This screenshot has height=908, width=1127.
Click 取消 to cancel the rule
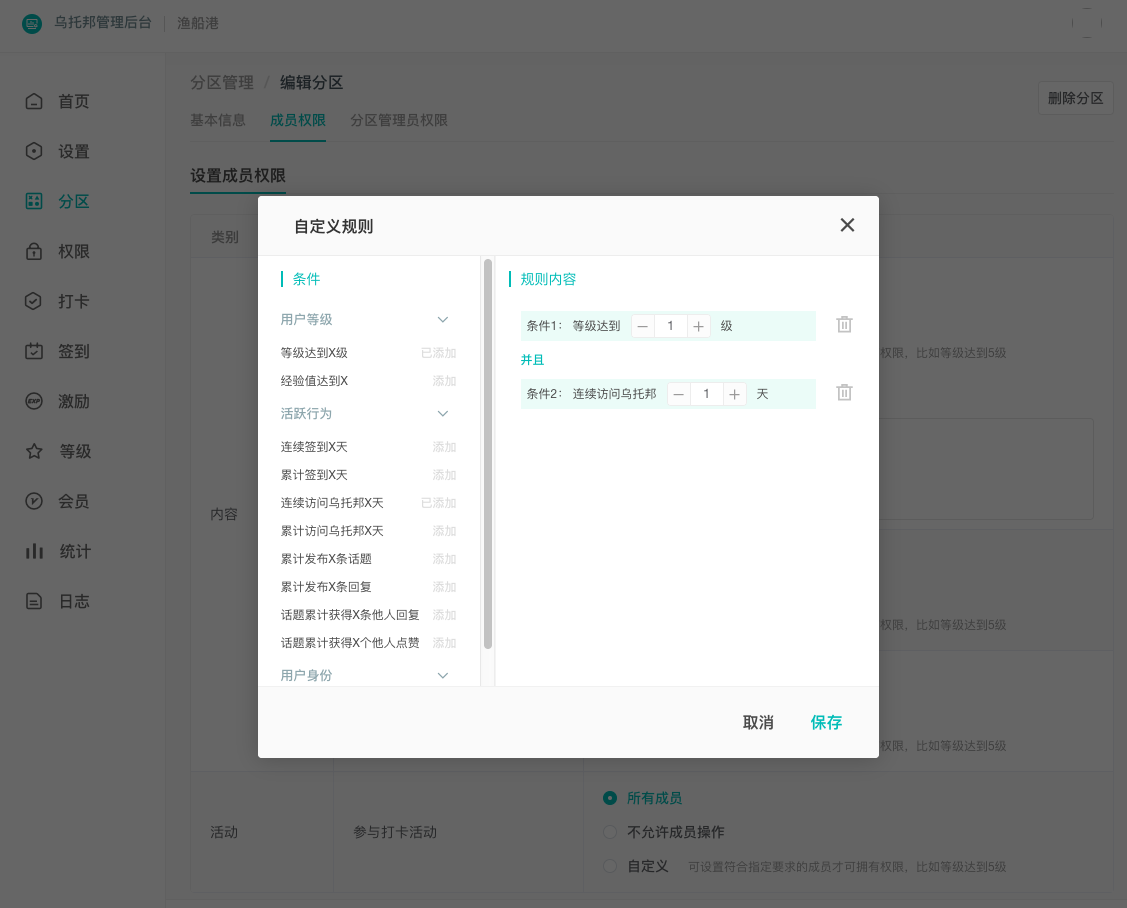coord(758,723)
